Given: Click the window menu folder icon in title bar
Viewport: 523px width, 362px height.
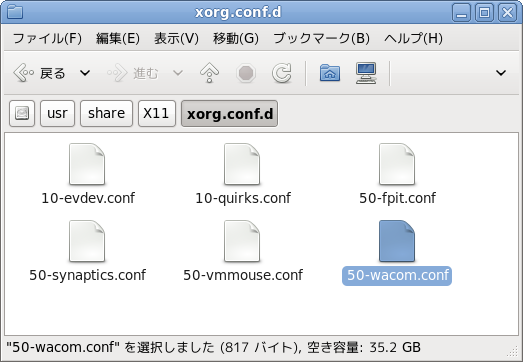Looking at the screenshot, I should [x=15, y=13].
